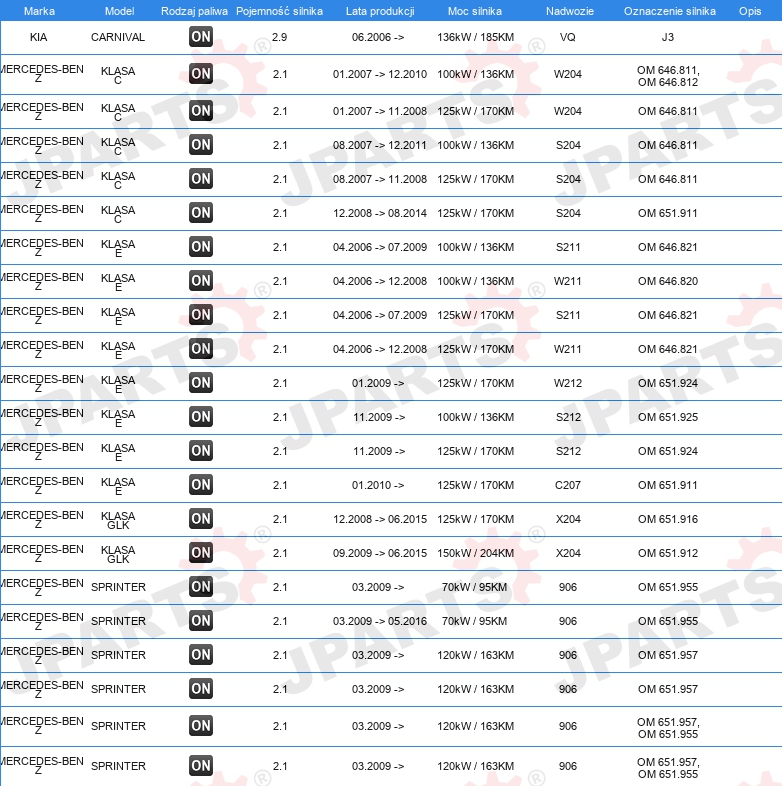The width and height of the screenshot is (782, 786).
Task: Click ON badge in W204 row dated 01.2007 -> 11.2008
Action: click(201, 111)
